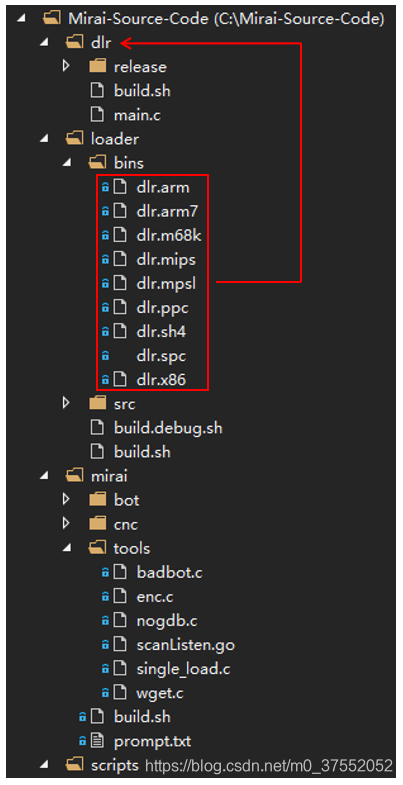Select the Mirai-Source-Code root label

pyautogui.click(x=226, y=19)
